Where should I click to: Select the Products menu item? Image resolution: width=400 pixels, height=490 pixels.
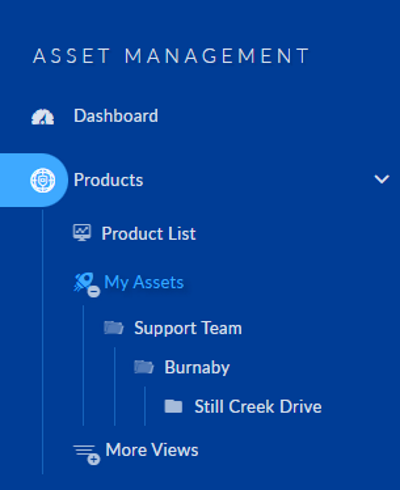click(108, 180)
